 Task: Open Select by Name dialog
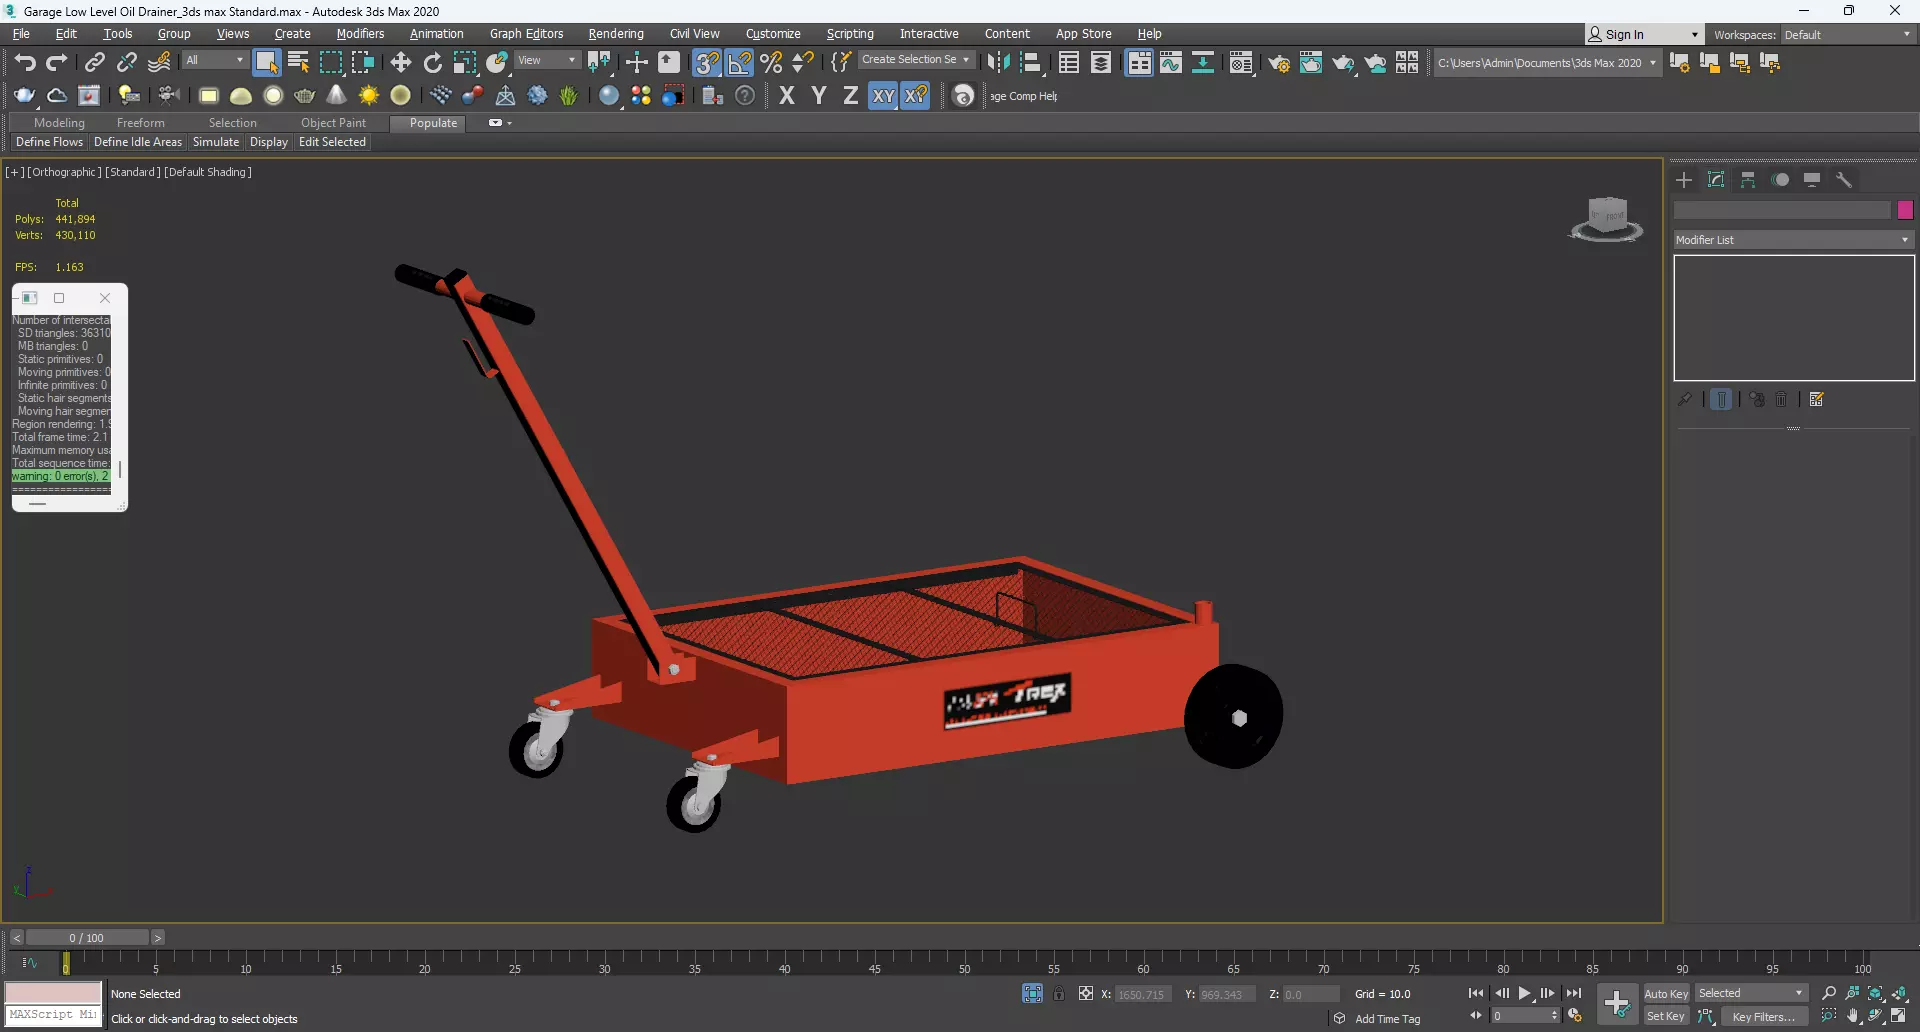(x=298, y=63)
